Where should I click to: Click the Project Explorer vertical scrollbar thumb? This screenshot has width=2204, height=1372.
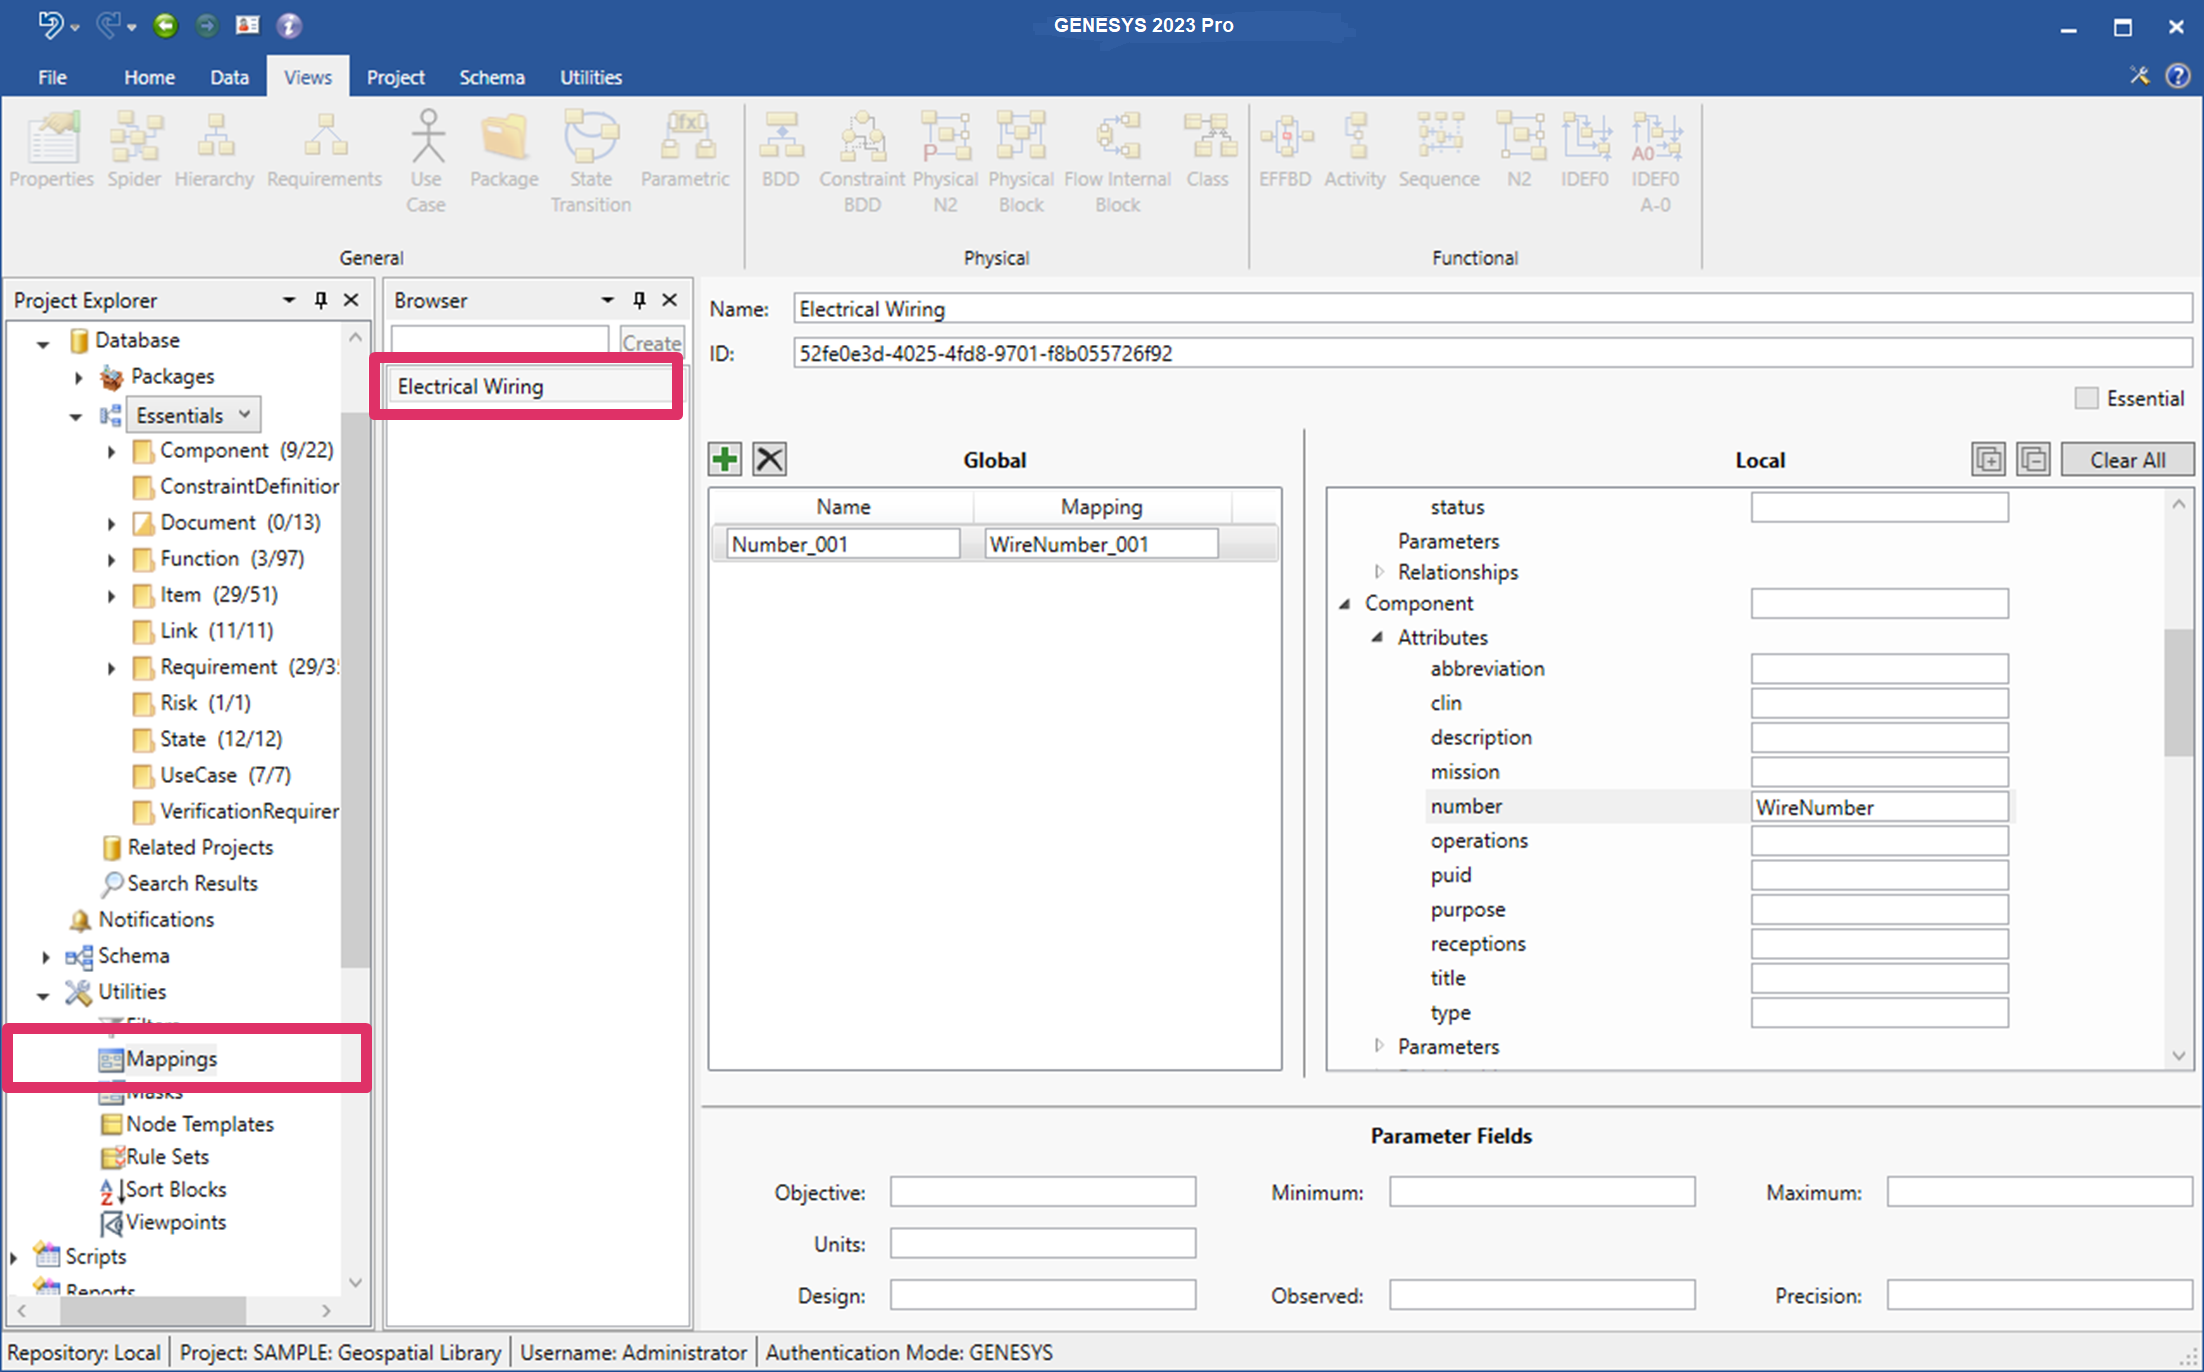(x=354, y=690)
